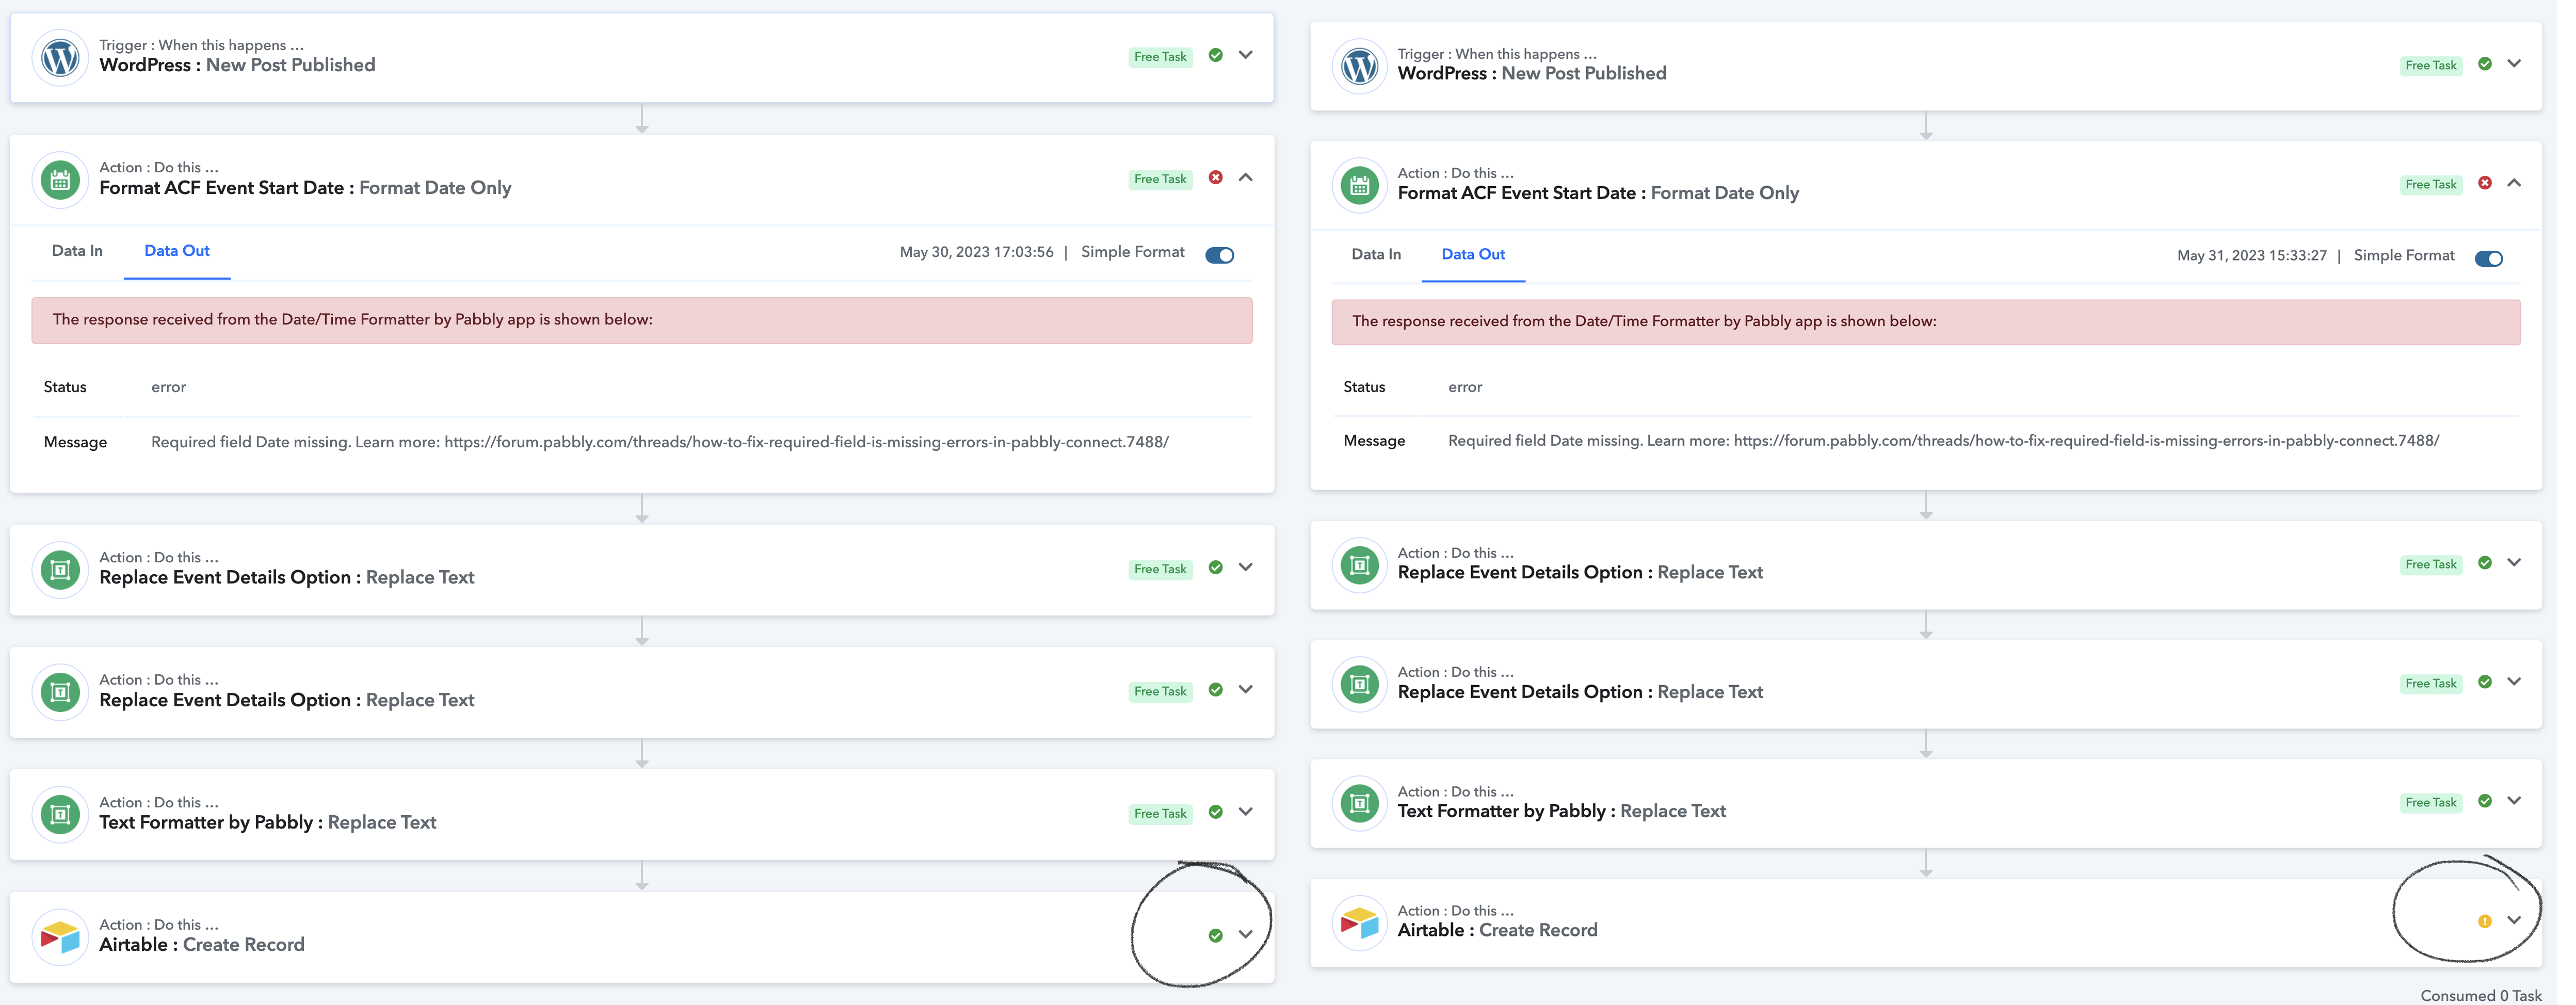This screenshot has width=2576, height=1005.
Task: Open Data Out tab in right panel
Action: coord(1473,255)
